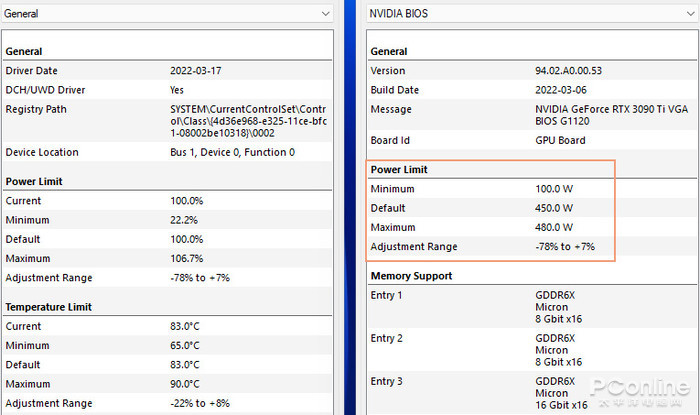700x415 pixels.
Task: Select the Device Location row
Action: (x=167, y=152)
